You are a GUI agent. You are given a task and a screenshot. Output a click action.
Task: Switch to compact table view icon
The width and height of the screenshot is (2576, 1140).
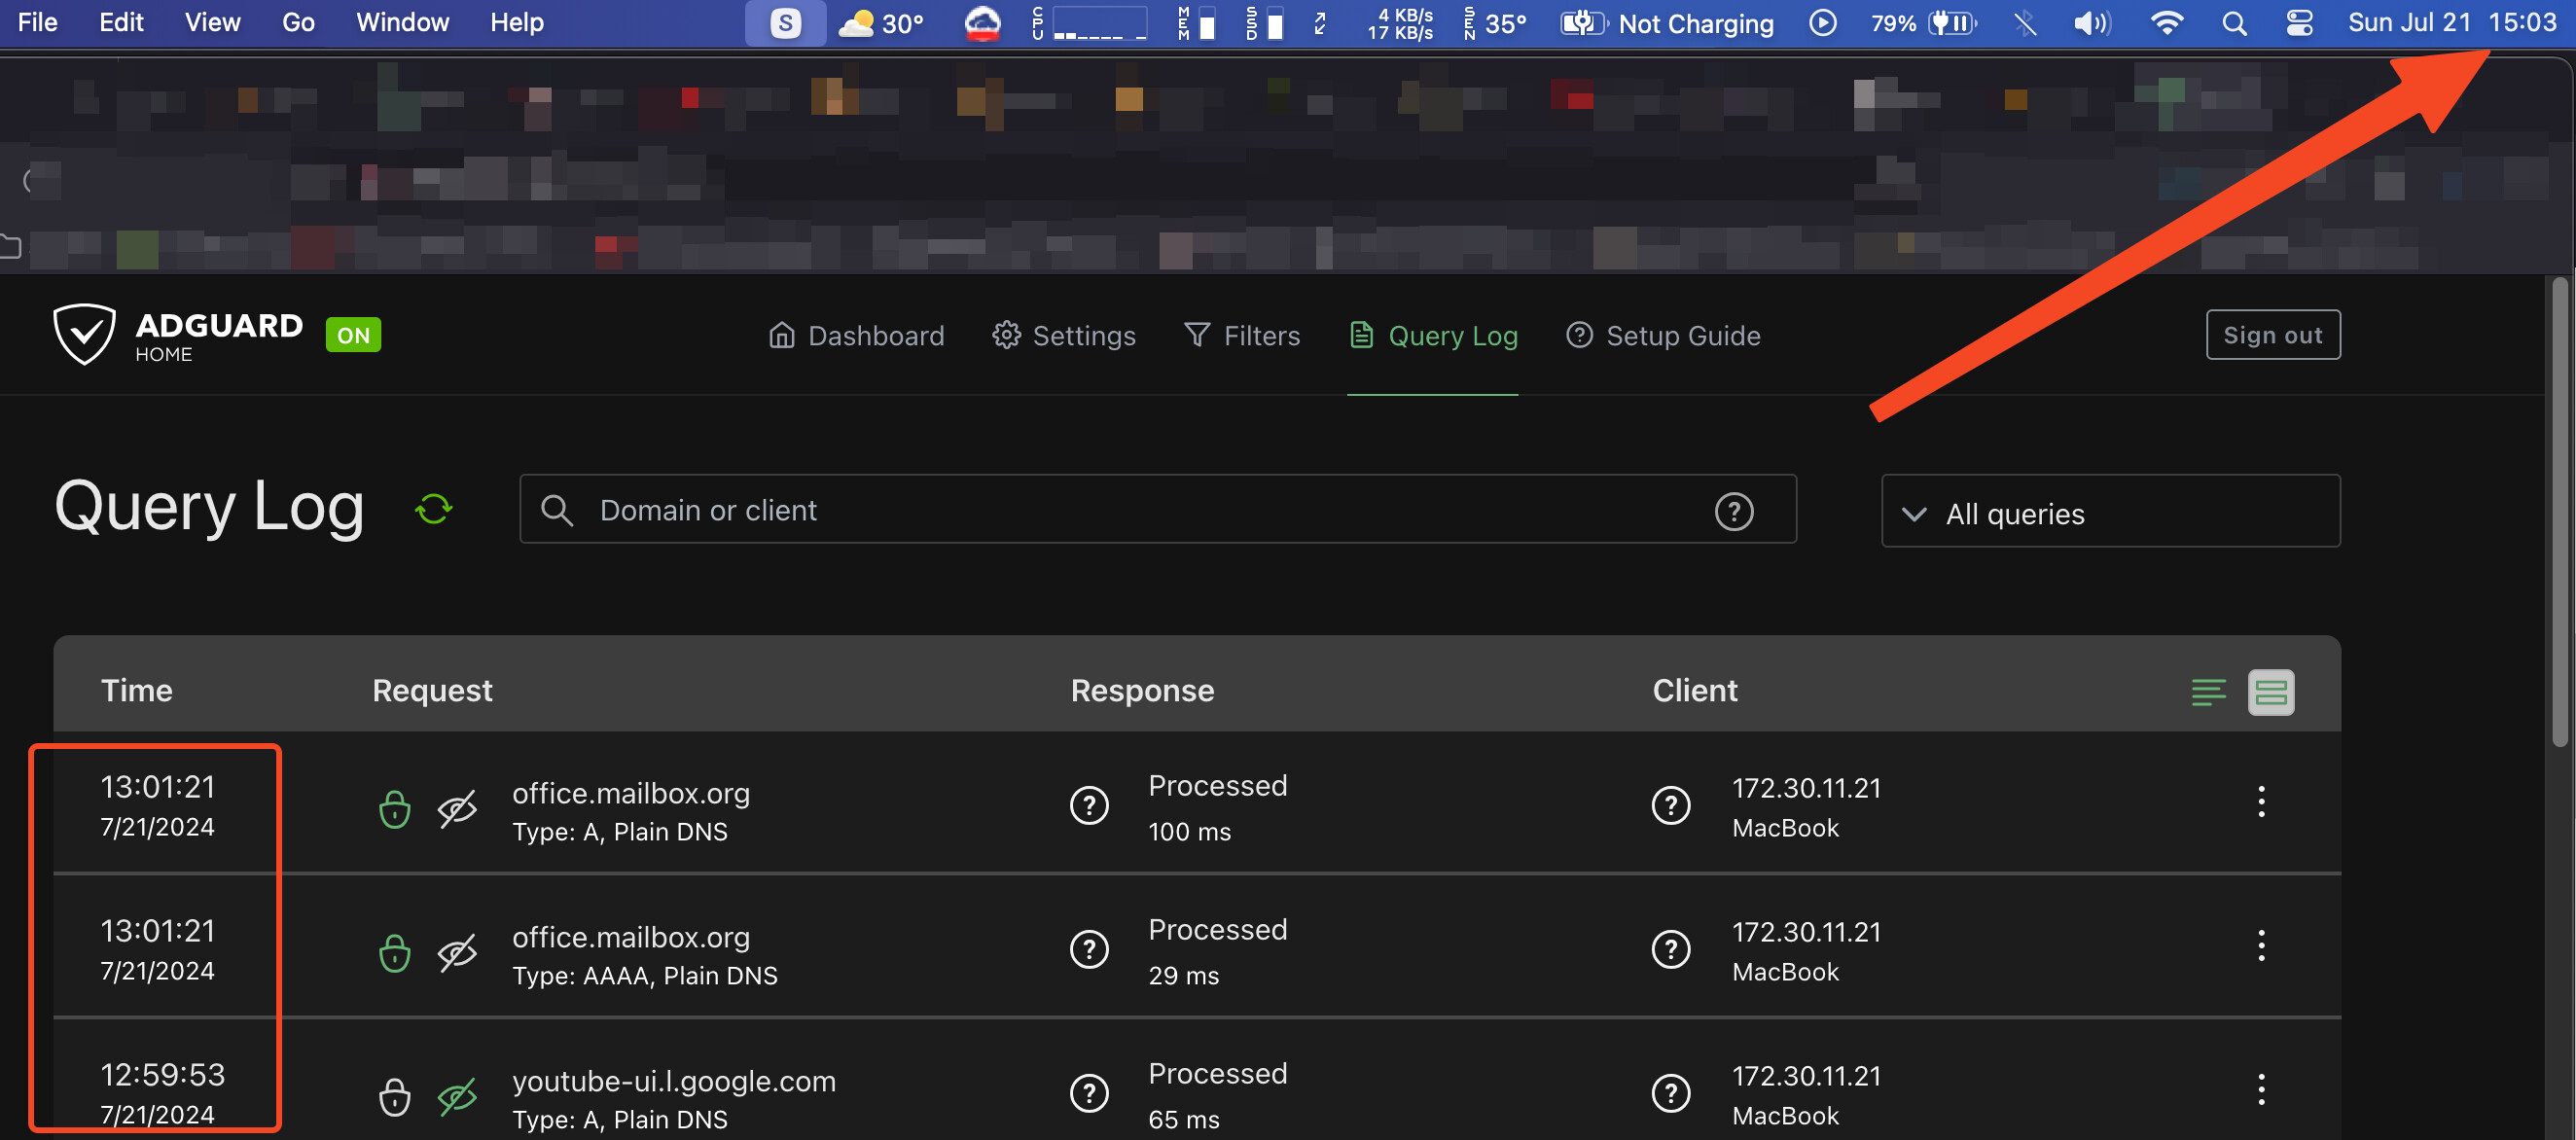(x=2208, y=692)
